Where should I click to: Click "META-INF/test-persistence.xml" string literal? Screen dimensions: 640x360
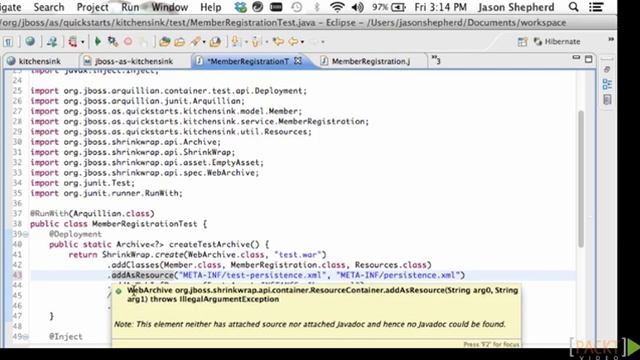(253, 275)
